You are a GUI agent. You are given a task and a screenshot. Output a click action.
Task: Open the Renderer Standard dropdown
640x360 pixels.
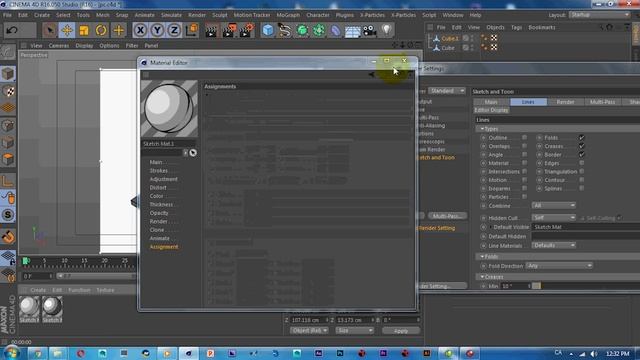click(447, 91)
